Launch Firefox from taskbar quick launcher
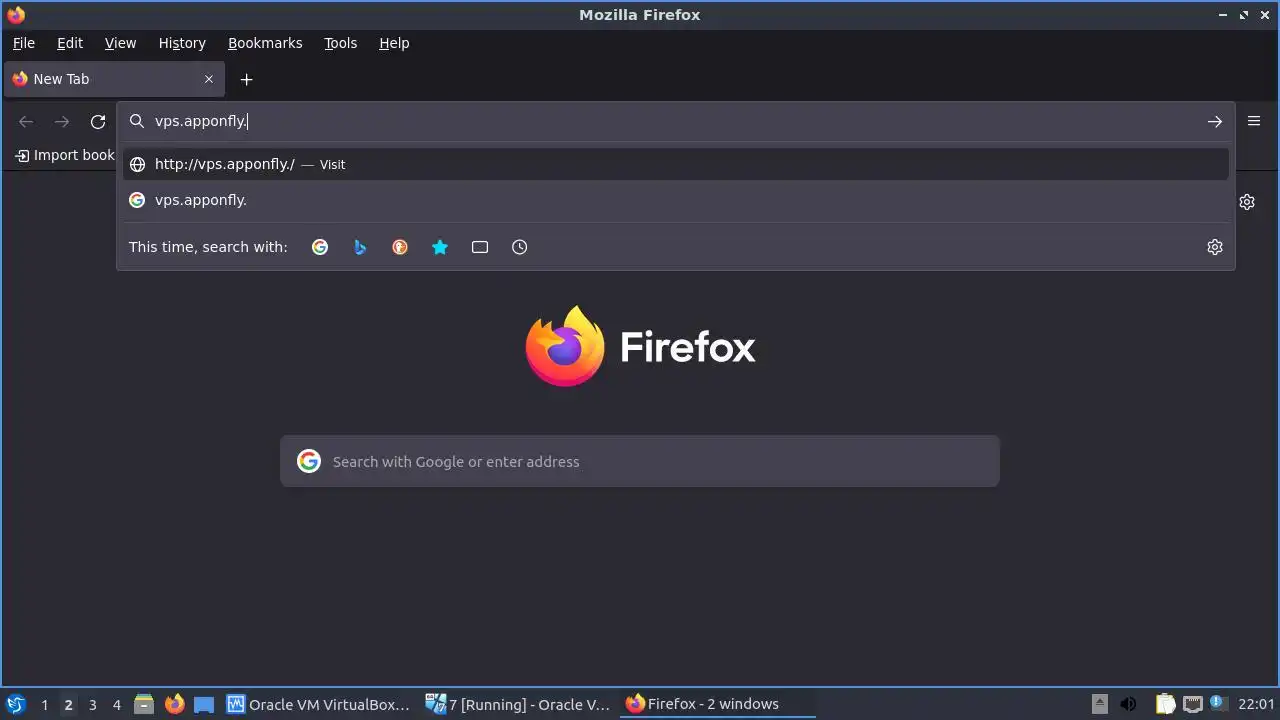The image size is (1280, 720). point(174,704)
